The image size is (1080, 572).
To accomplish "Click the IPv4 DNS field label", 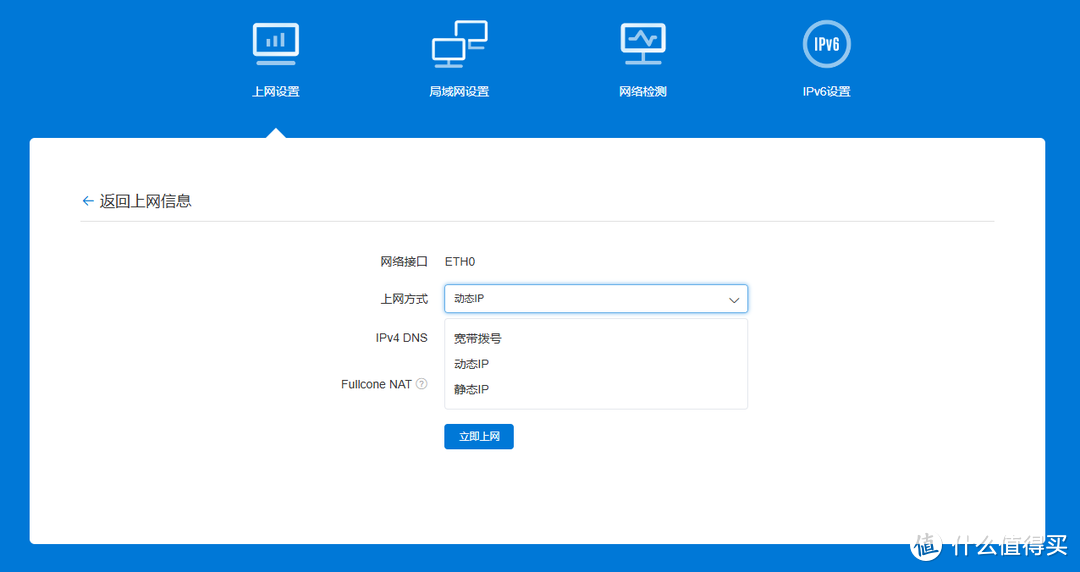I will tap(401, 338).
